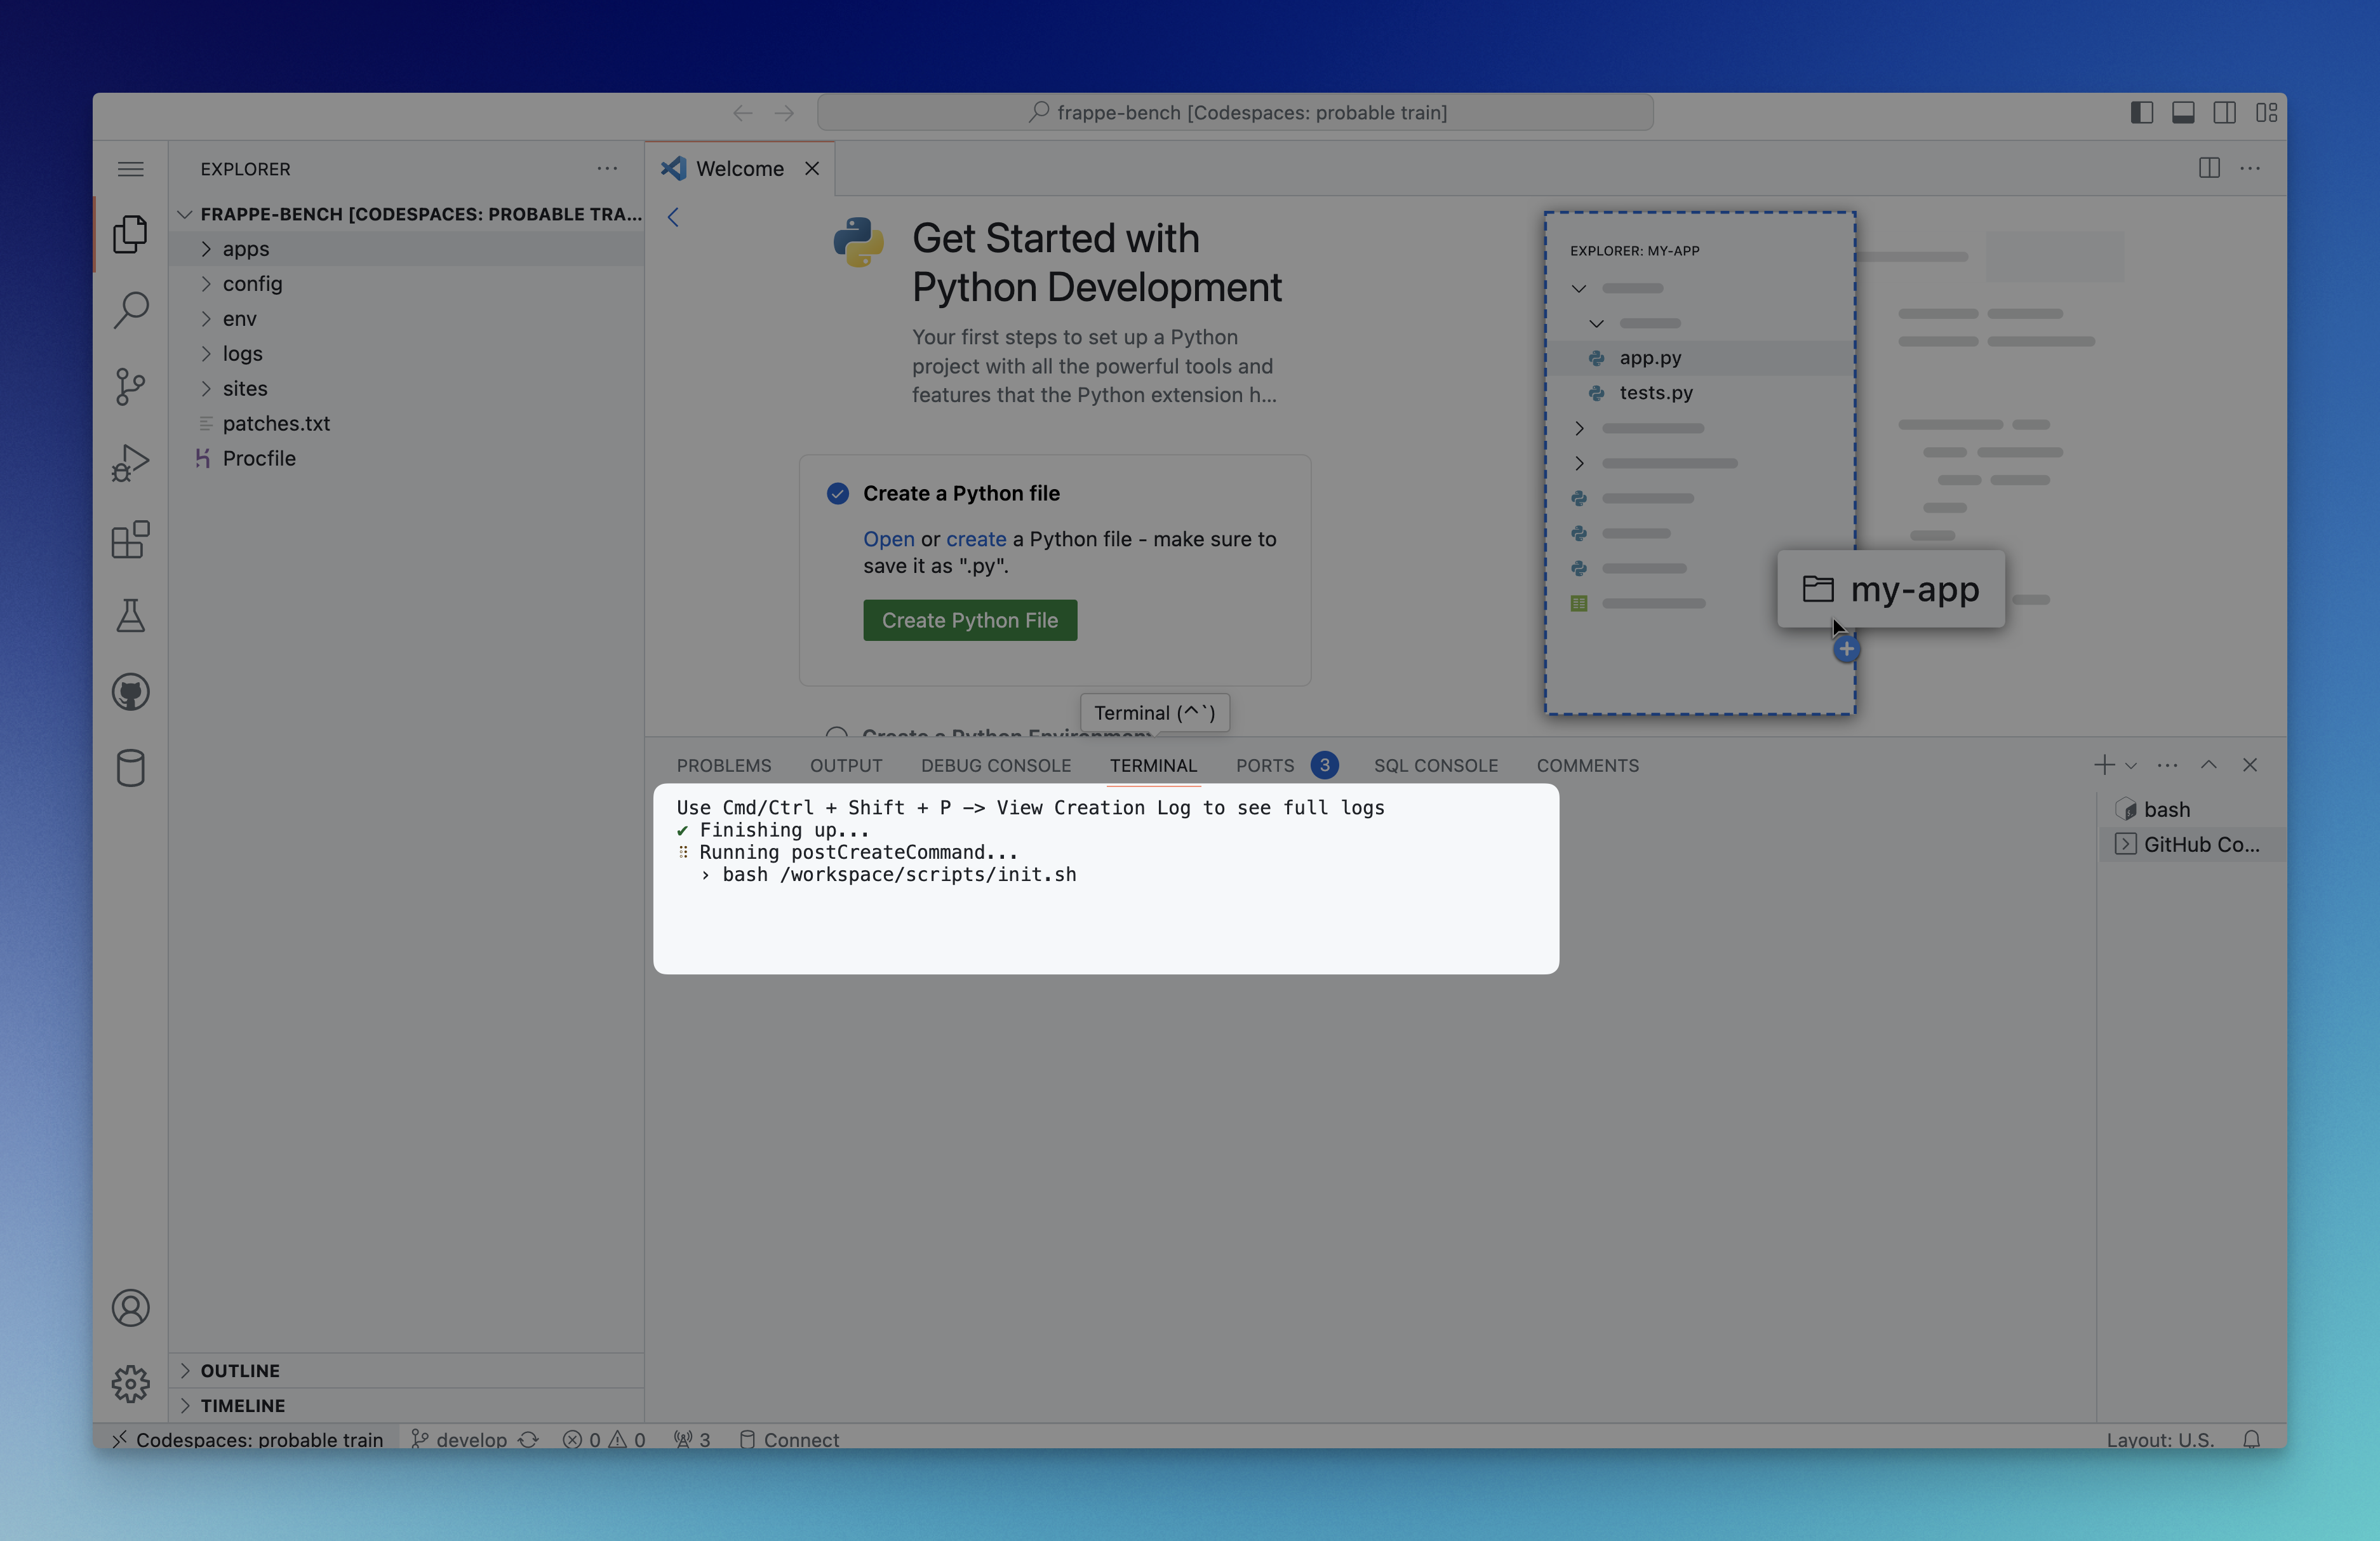Open the GitHub view icon
This screenshot has width=2380, height=1541.
click(130, 692)
